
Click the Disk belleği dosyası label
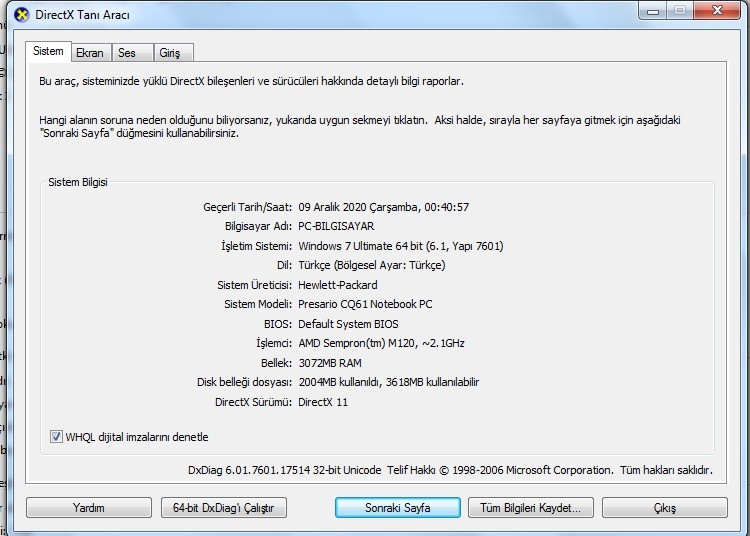coord(244,382)
